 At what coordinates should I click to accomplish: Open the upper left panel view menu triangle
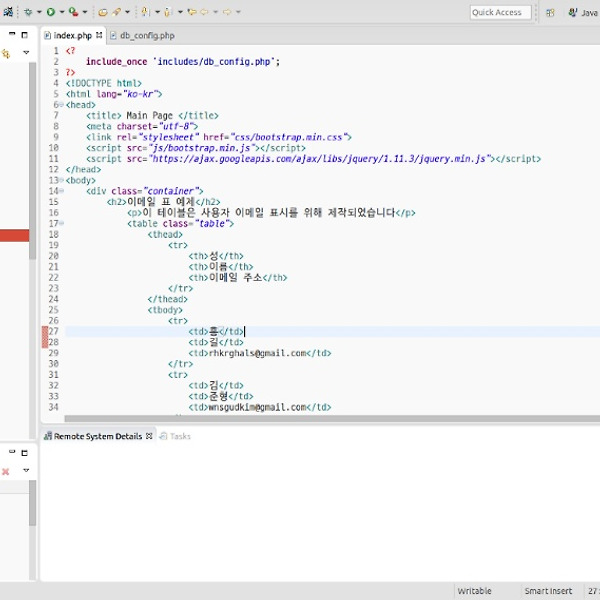coord(26,52)
